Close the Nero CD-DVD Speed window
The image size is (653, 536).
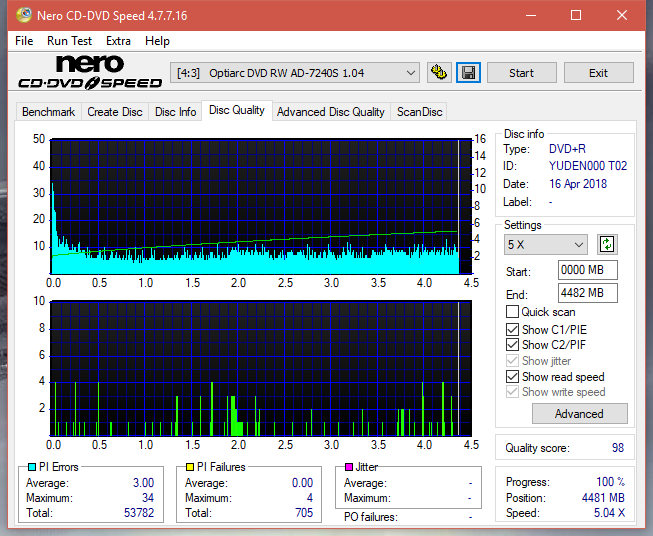[x=622, y=15]
